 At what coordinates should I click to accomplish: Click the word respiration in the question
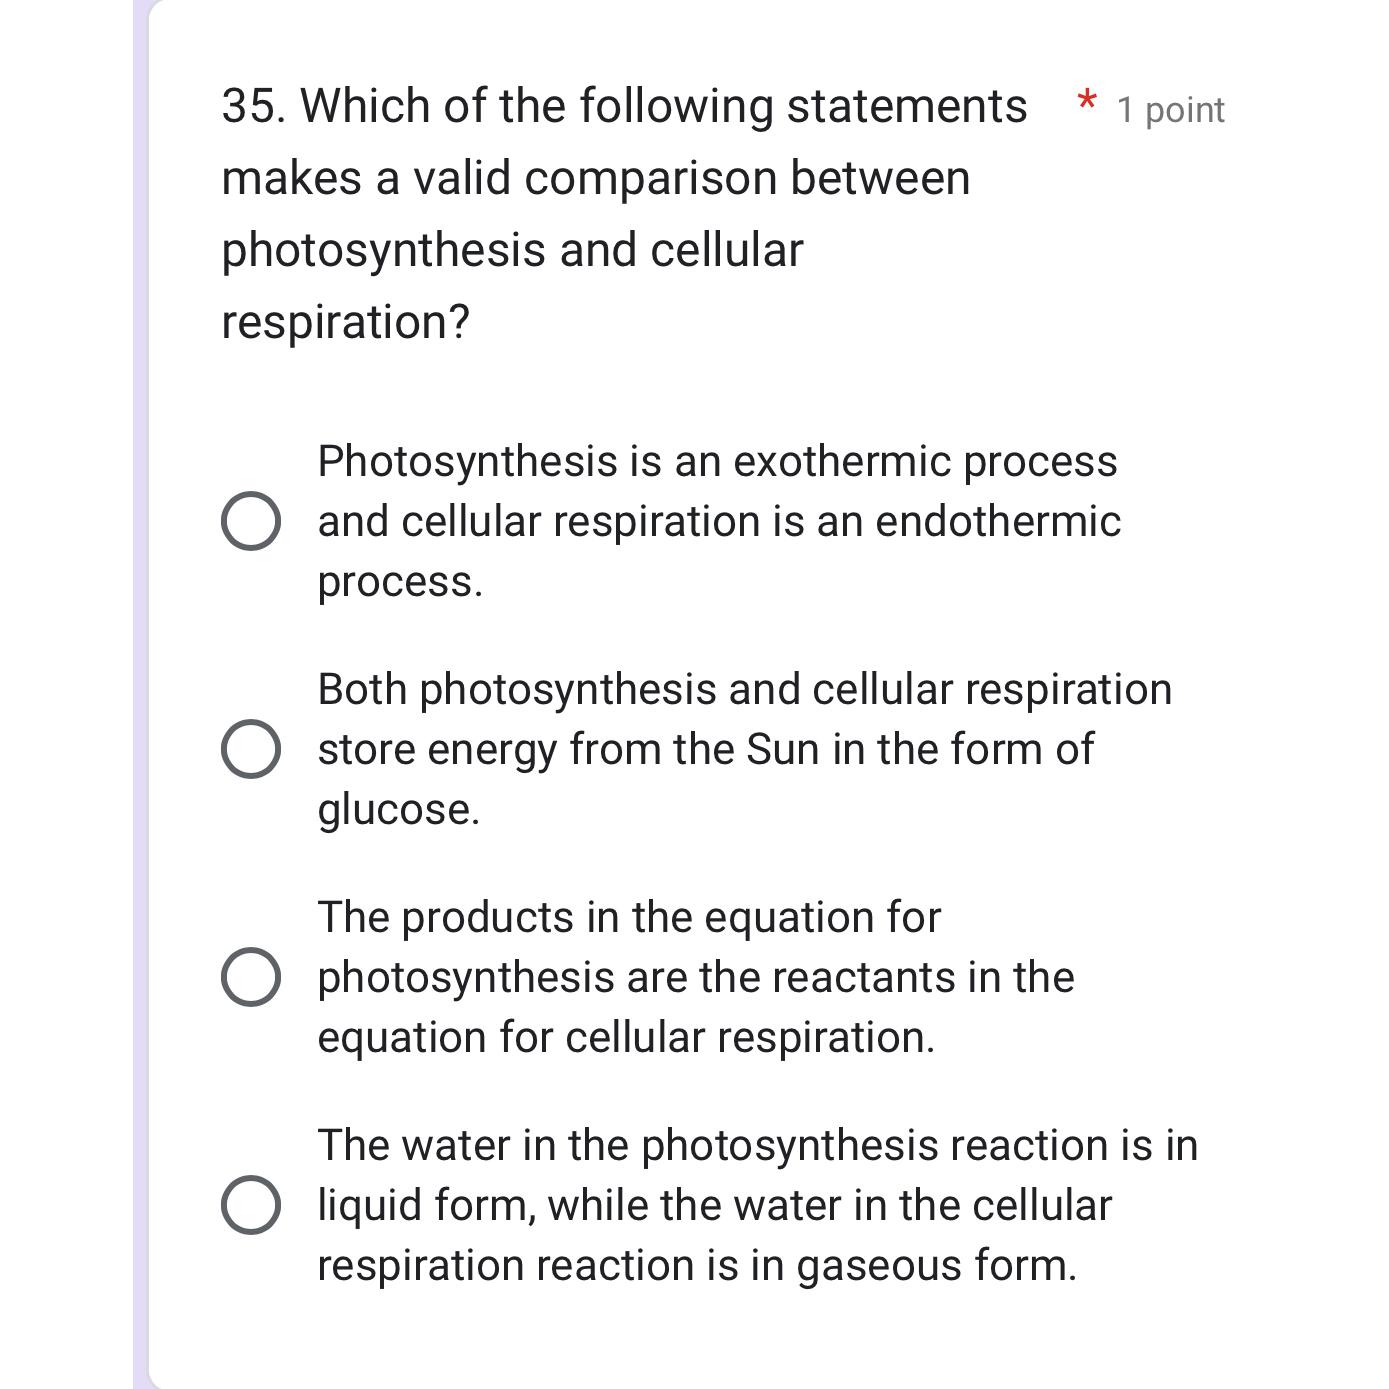pos(338,319)
